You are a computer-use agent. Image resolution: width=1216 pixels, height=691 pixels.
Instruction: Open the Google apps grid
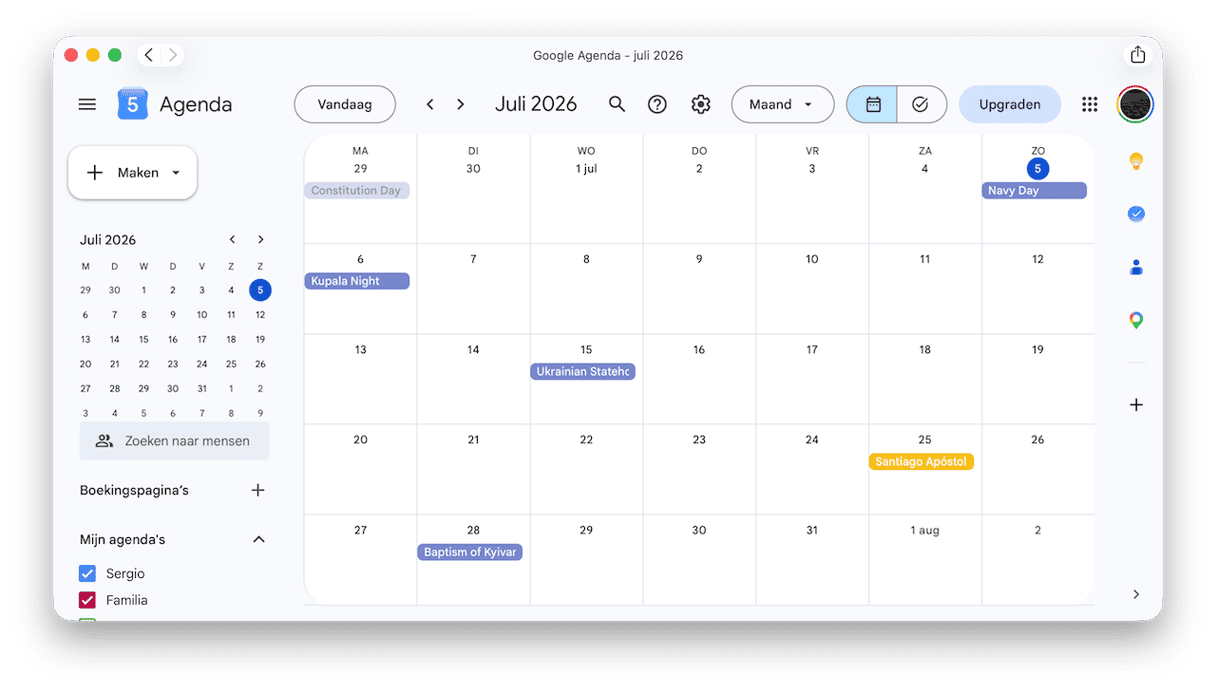1090,104
